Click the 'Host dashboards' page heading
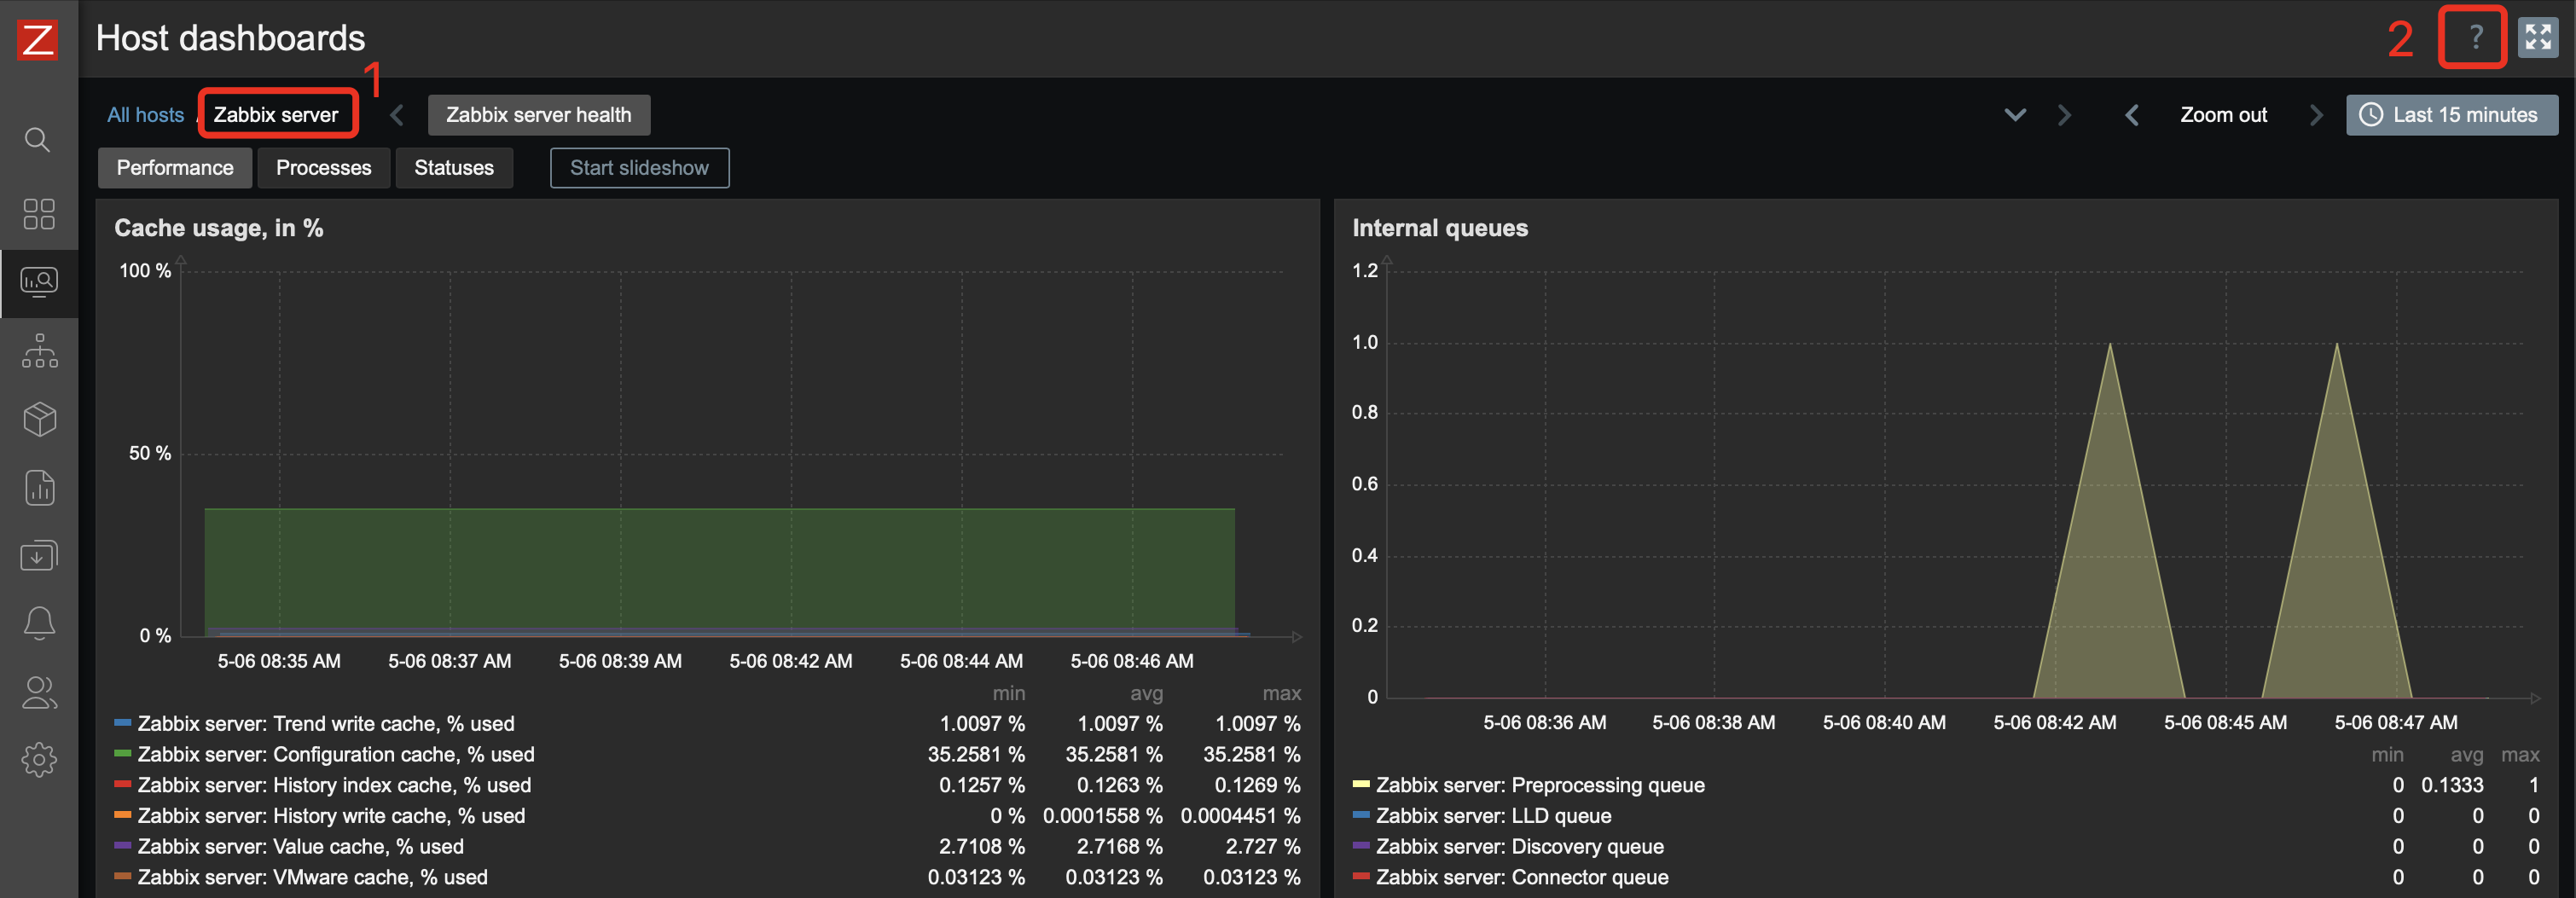Viewport: 2576px width, 898px height. tap(231, 38)
